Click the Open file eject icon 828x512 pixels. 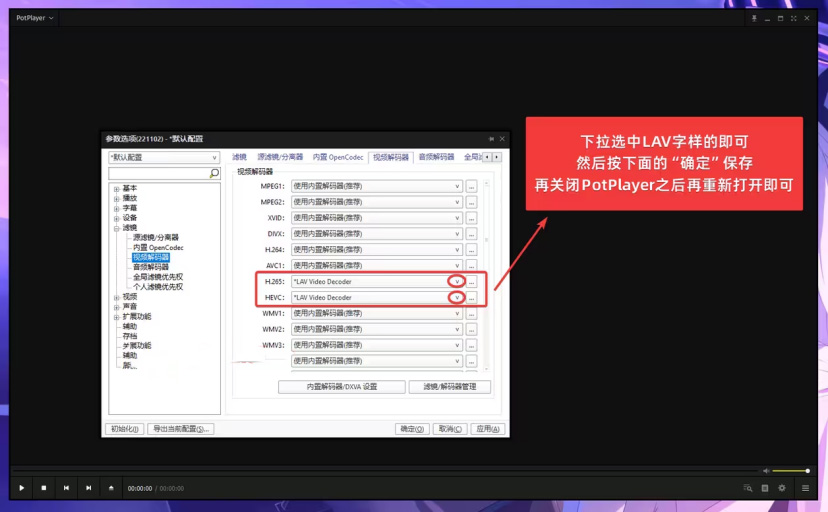111,488
